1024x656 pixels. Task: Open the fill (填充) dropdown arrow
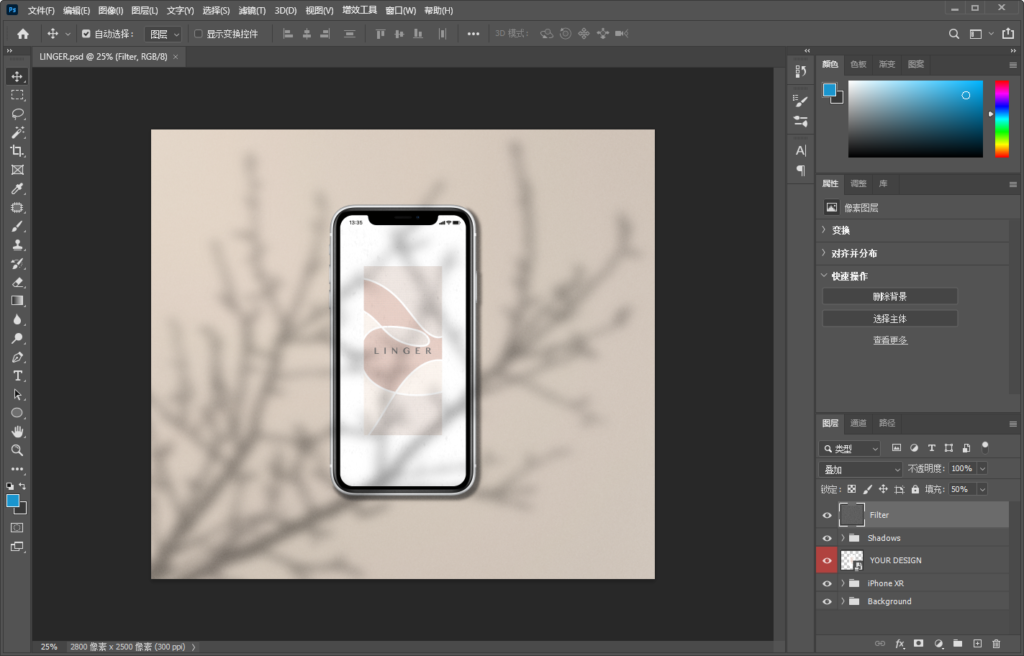[982, 489]
